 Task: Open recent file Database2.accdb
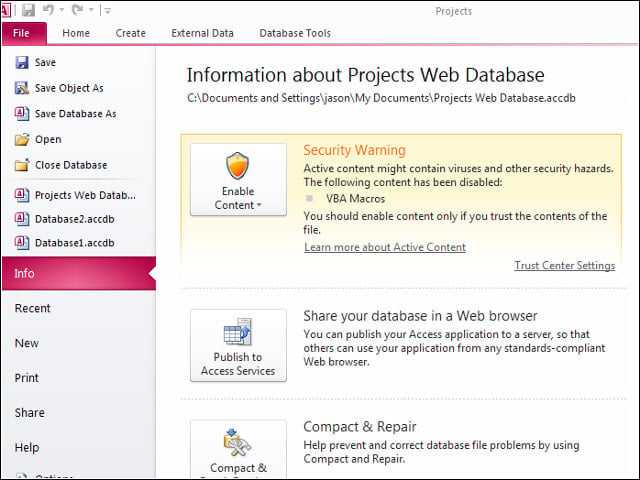pyautogui.click(x=75, y=219)
